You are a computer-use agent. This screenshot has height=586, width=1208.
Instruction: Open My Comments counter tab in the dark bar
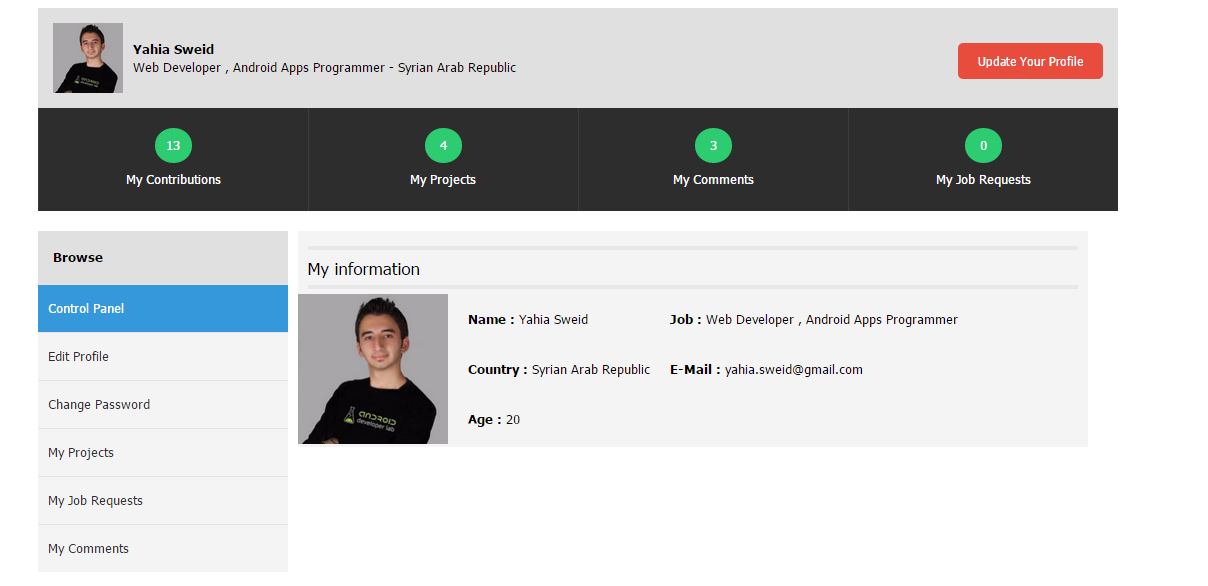click(x=713, y=160)
